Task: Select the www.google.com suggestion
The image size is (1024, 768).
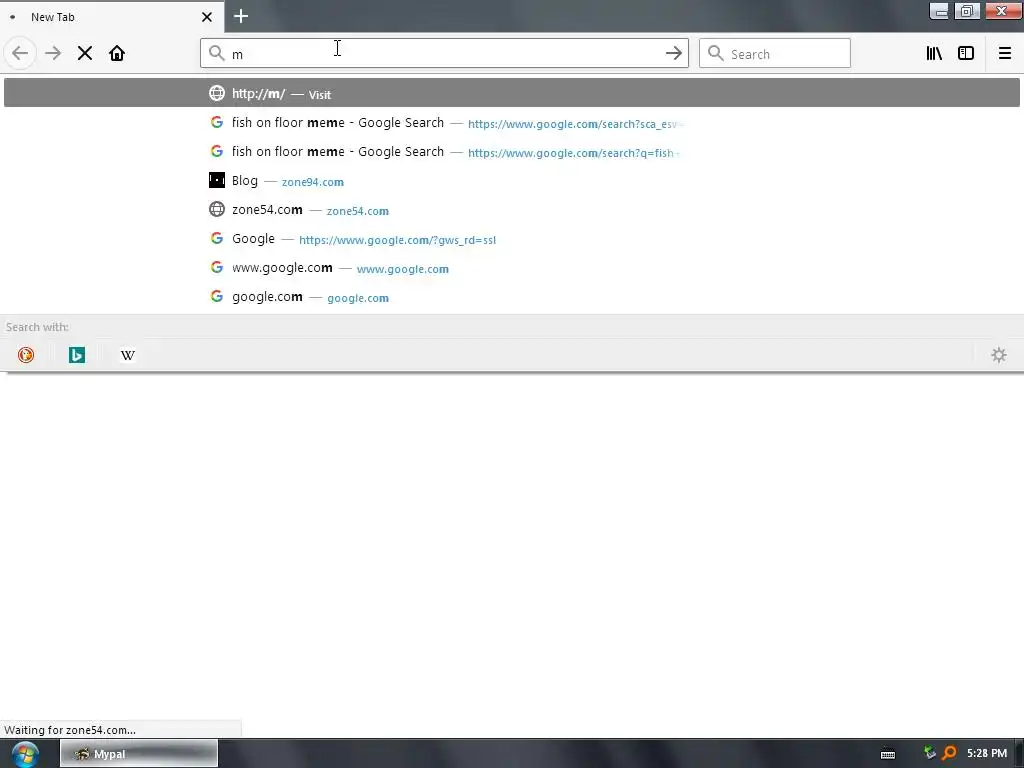Action: click(511, 268)
